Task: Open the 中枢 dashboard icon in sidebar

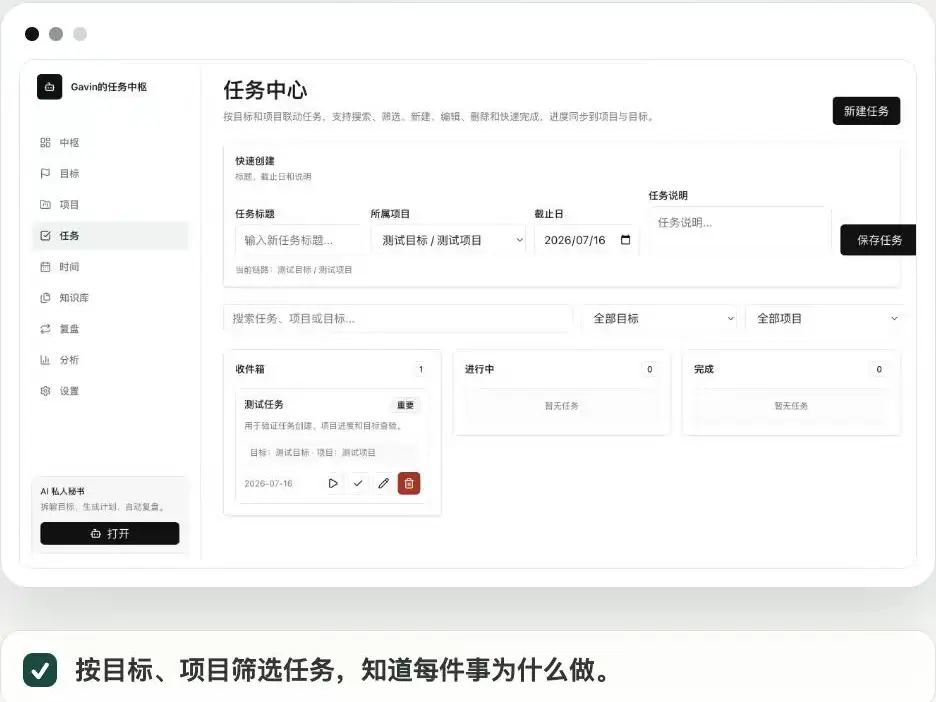Action: 45,143
